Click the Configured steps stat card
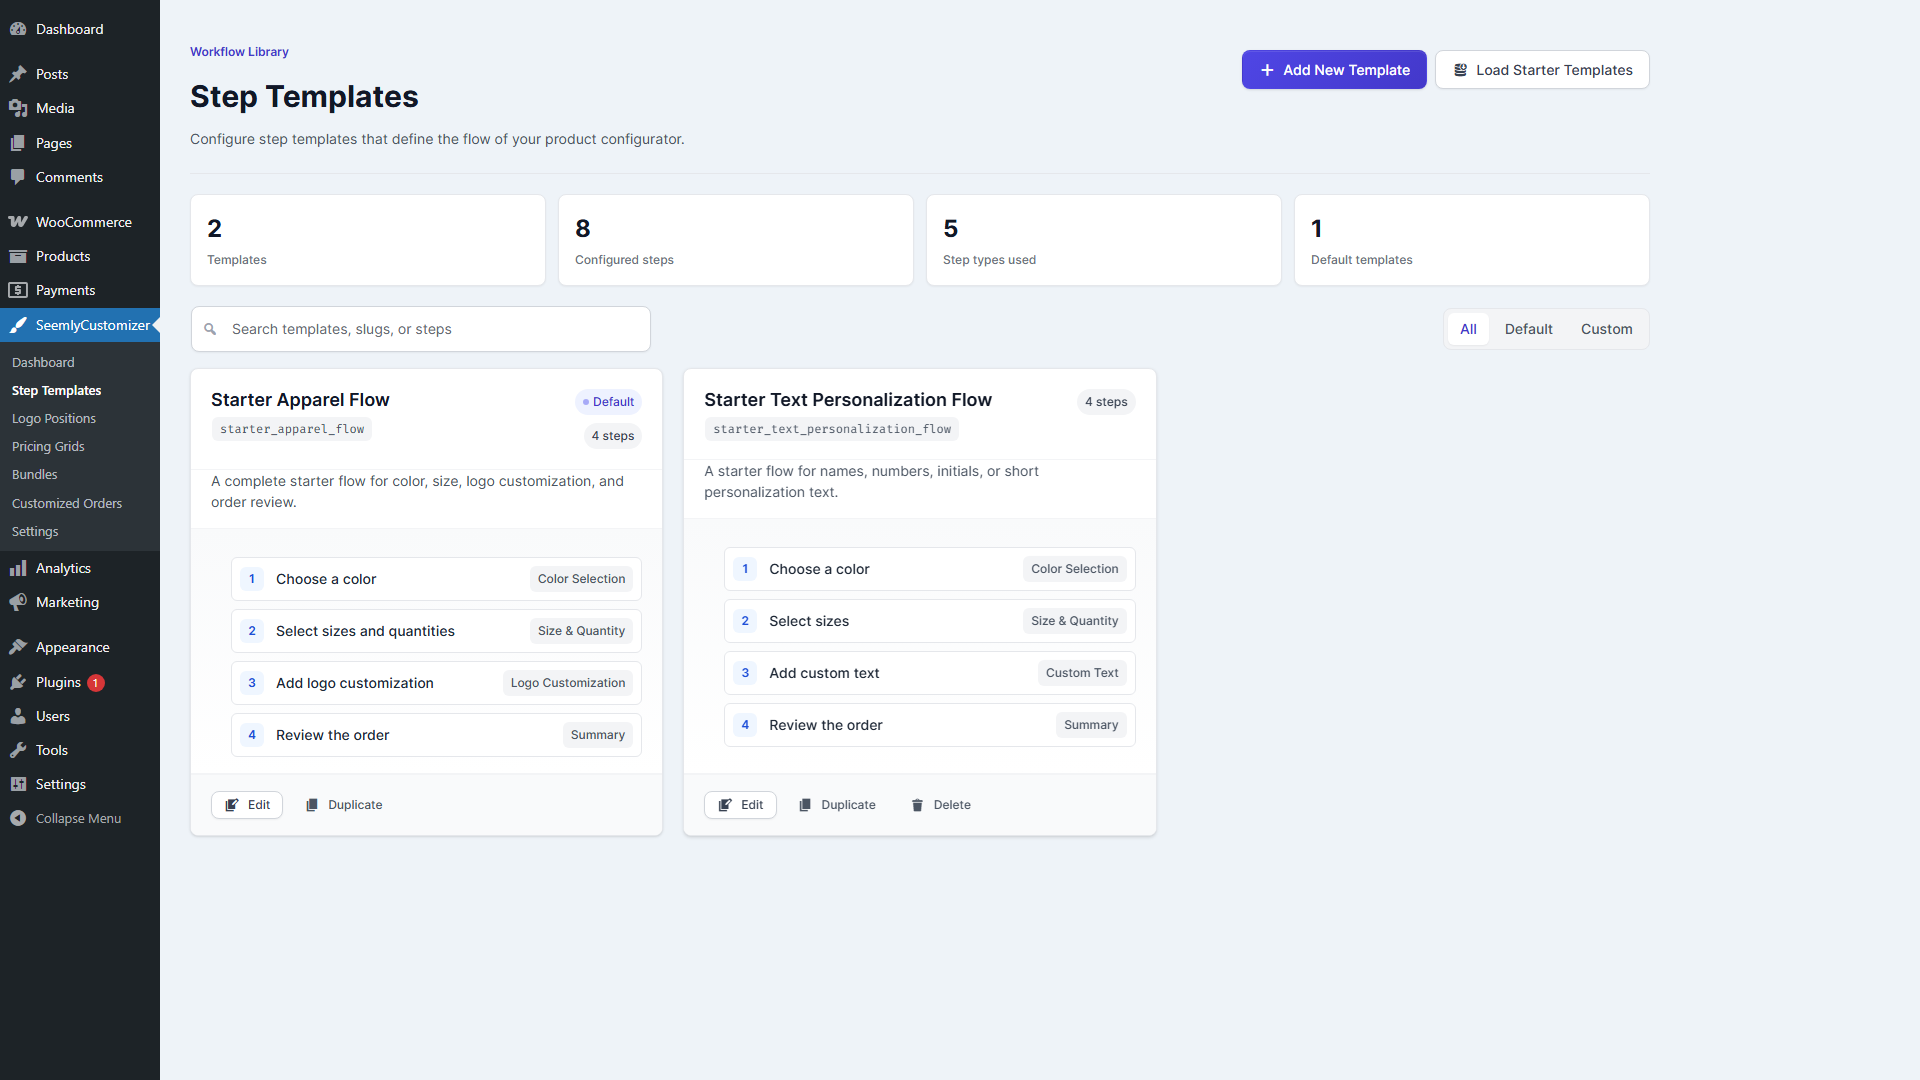The width and height of the screenshot is (1920, 1080). tap(736, 240)
